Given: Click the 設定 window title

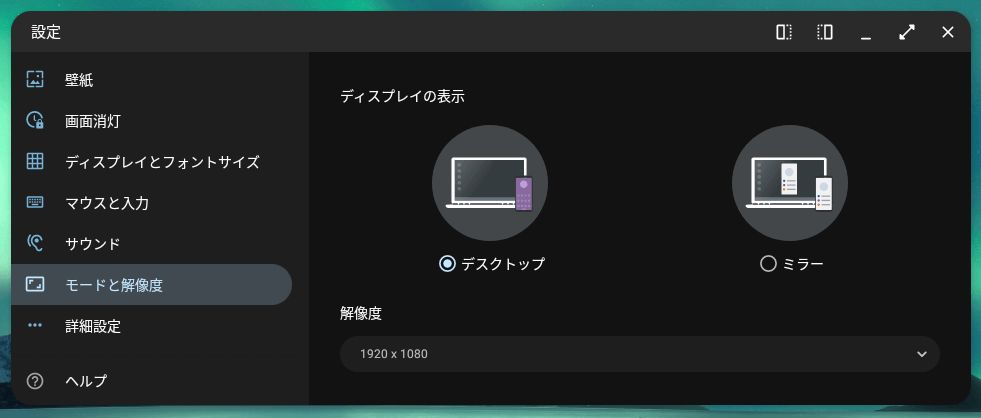Looking at the screenshot, I should click(x=46, y=32).
